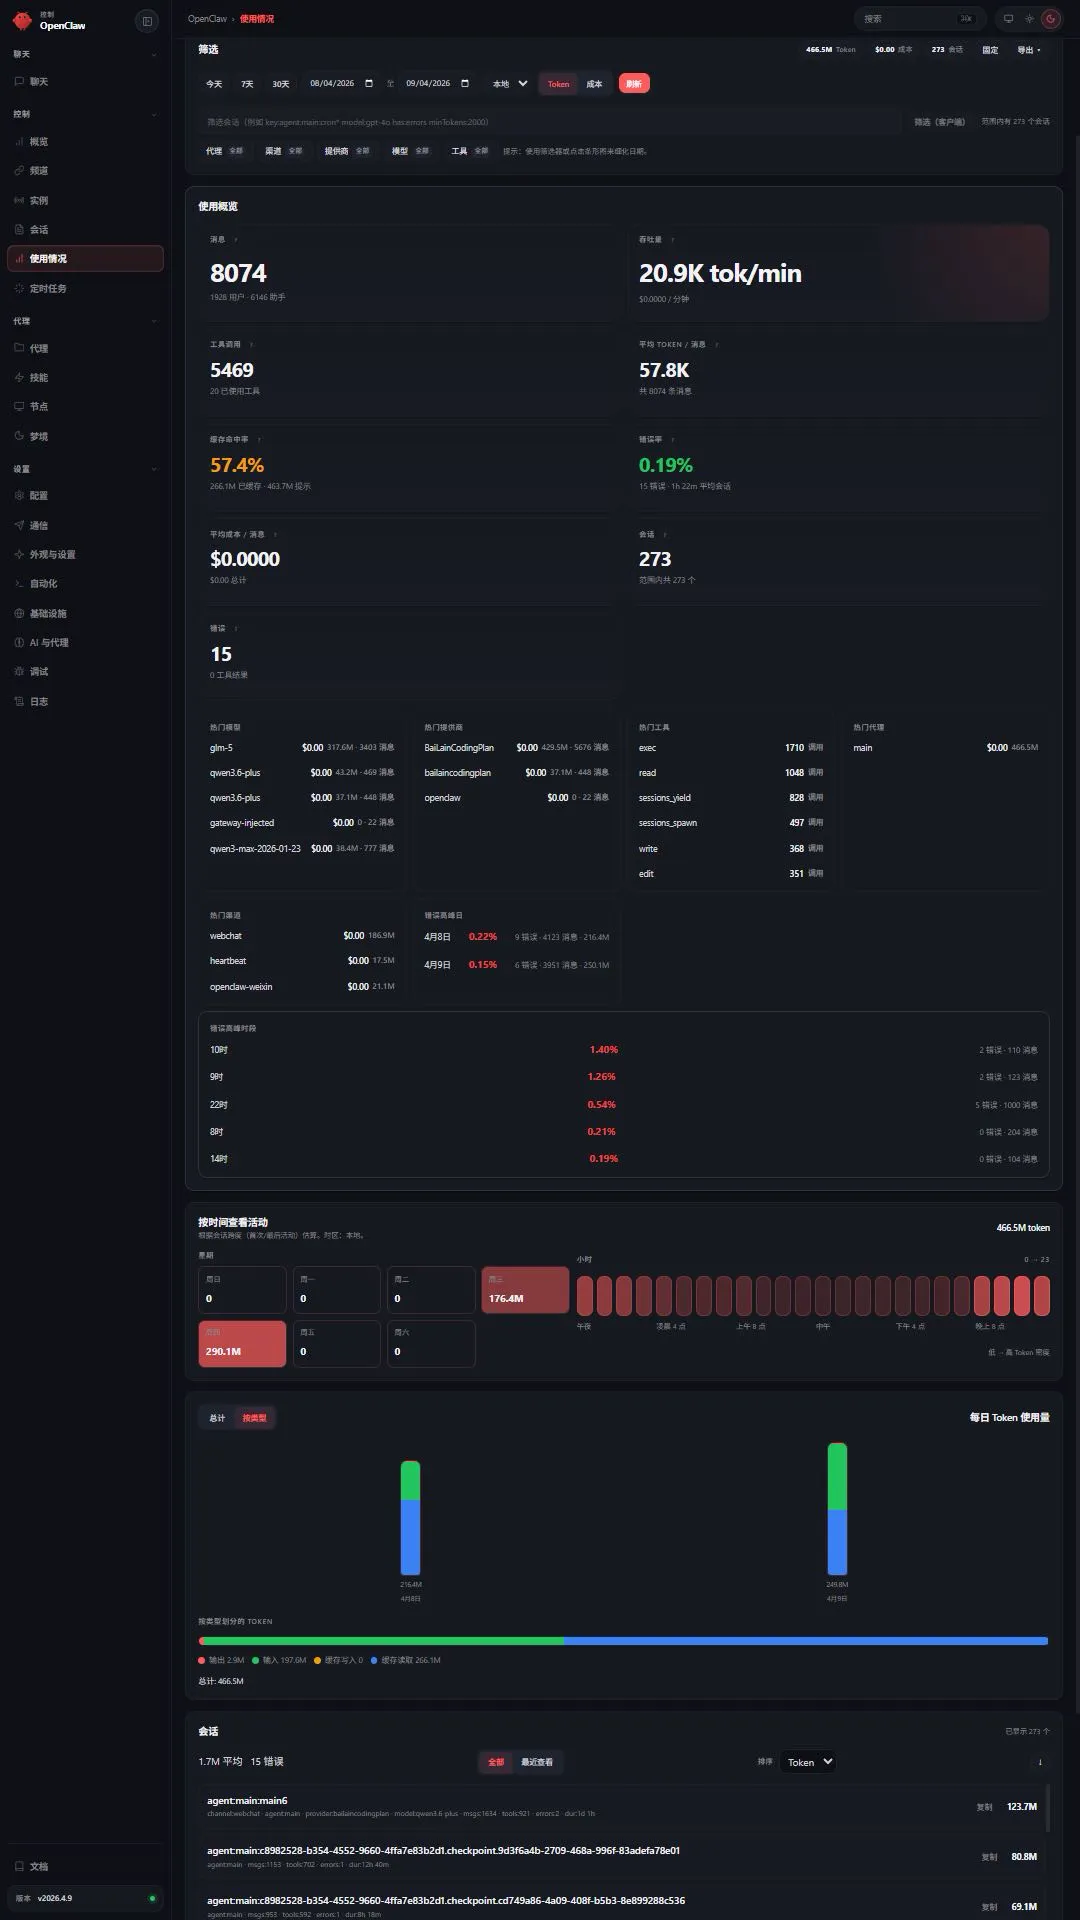Click 筛选（客户端）filter button
Screen dimensions: 1080x1920
pos(939,122)
